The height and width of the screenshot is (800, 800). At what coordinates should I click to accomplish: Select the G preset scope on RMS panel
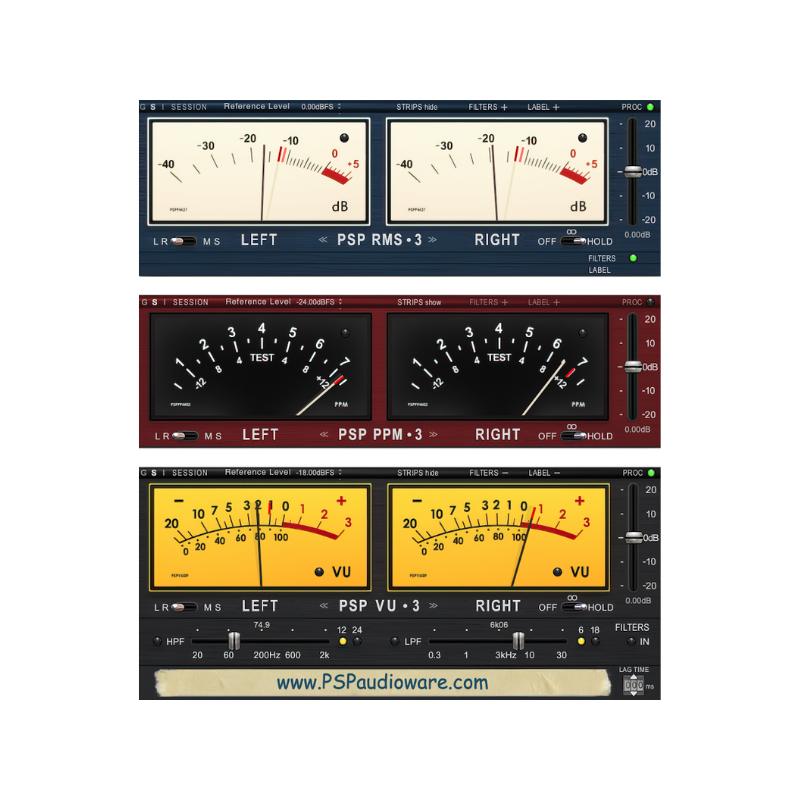tap(143, 107)
